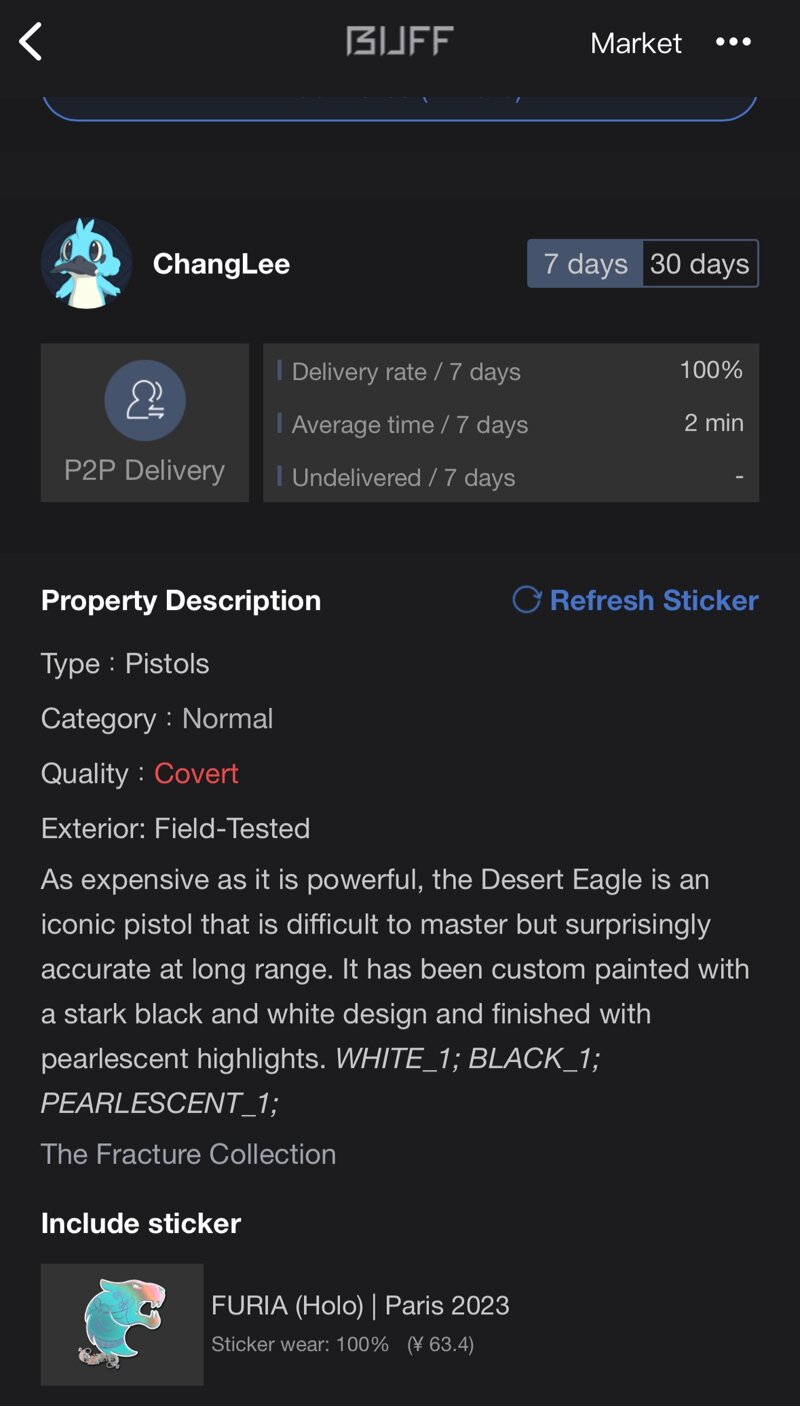Open the FURIA Holo sticker image
800x1406 pixels.
pos(122,1324)
